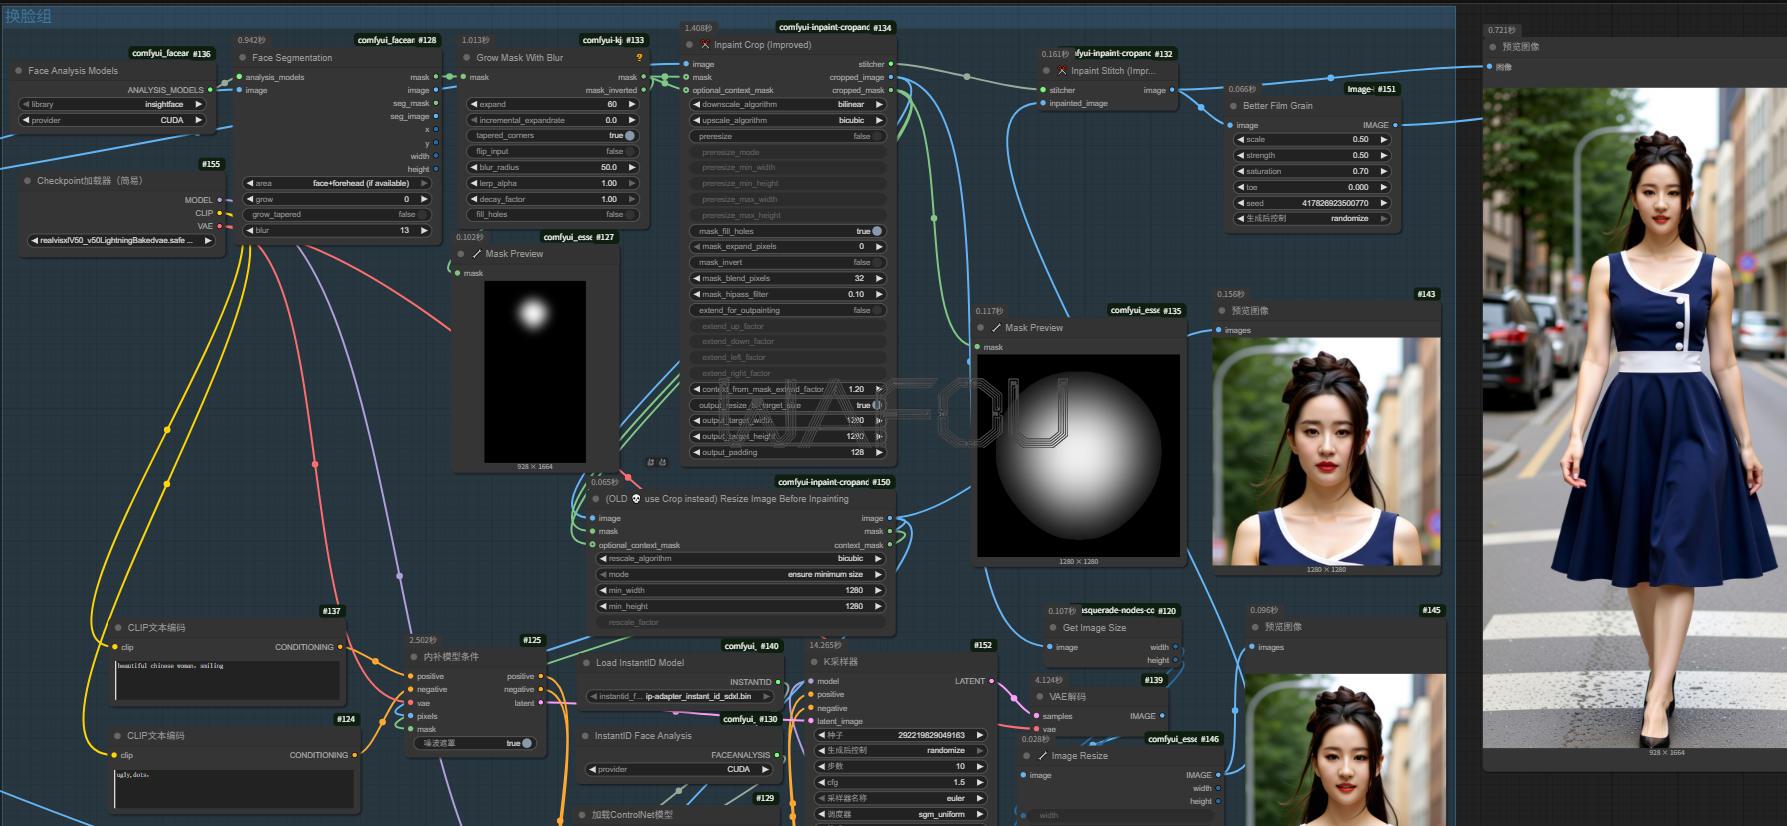Viewport: 1787px width, 826px height.
Task: Open provider CUDA dropdown in Face Analysis Models
Action: click(x=112, y=120)
